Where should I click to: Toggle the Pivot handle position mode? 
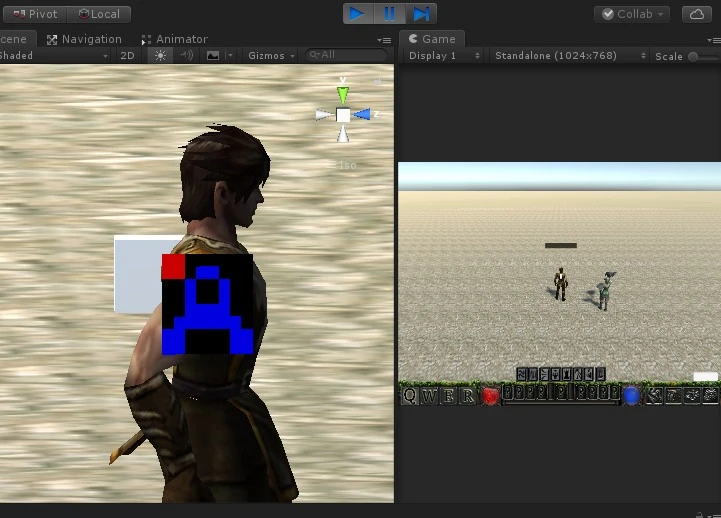[x=35, y=14]
